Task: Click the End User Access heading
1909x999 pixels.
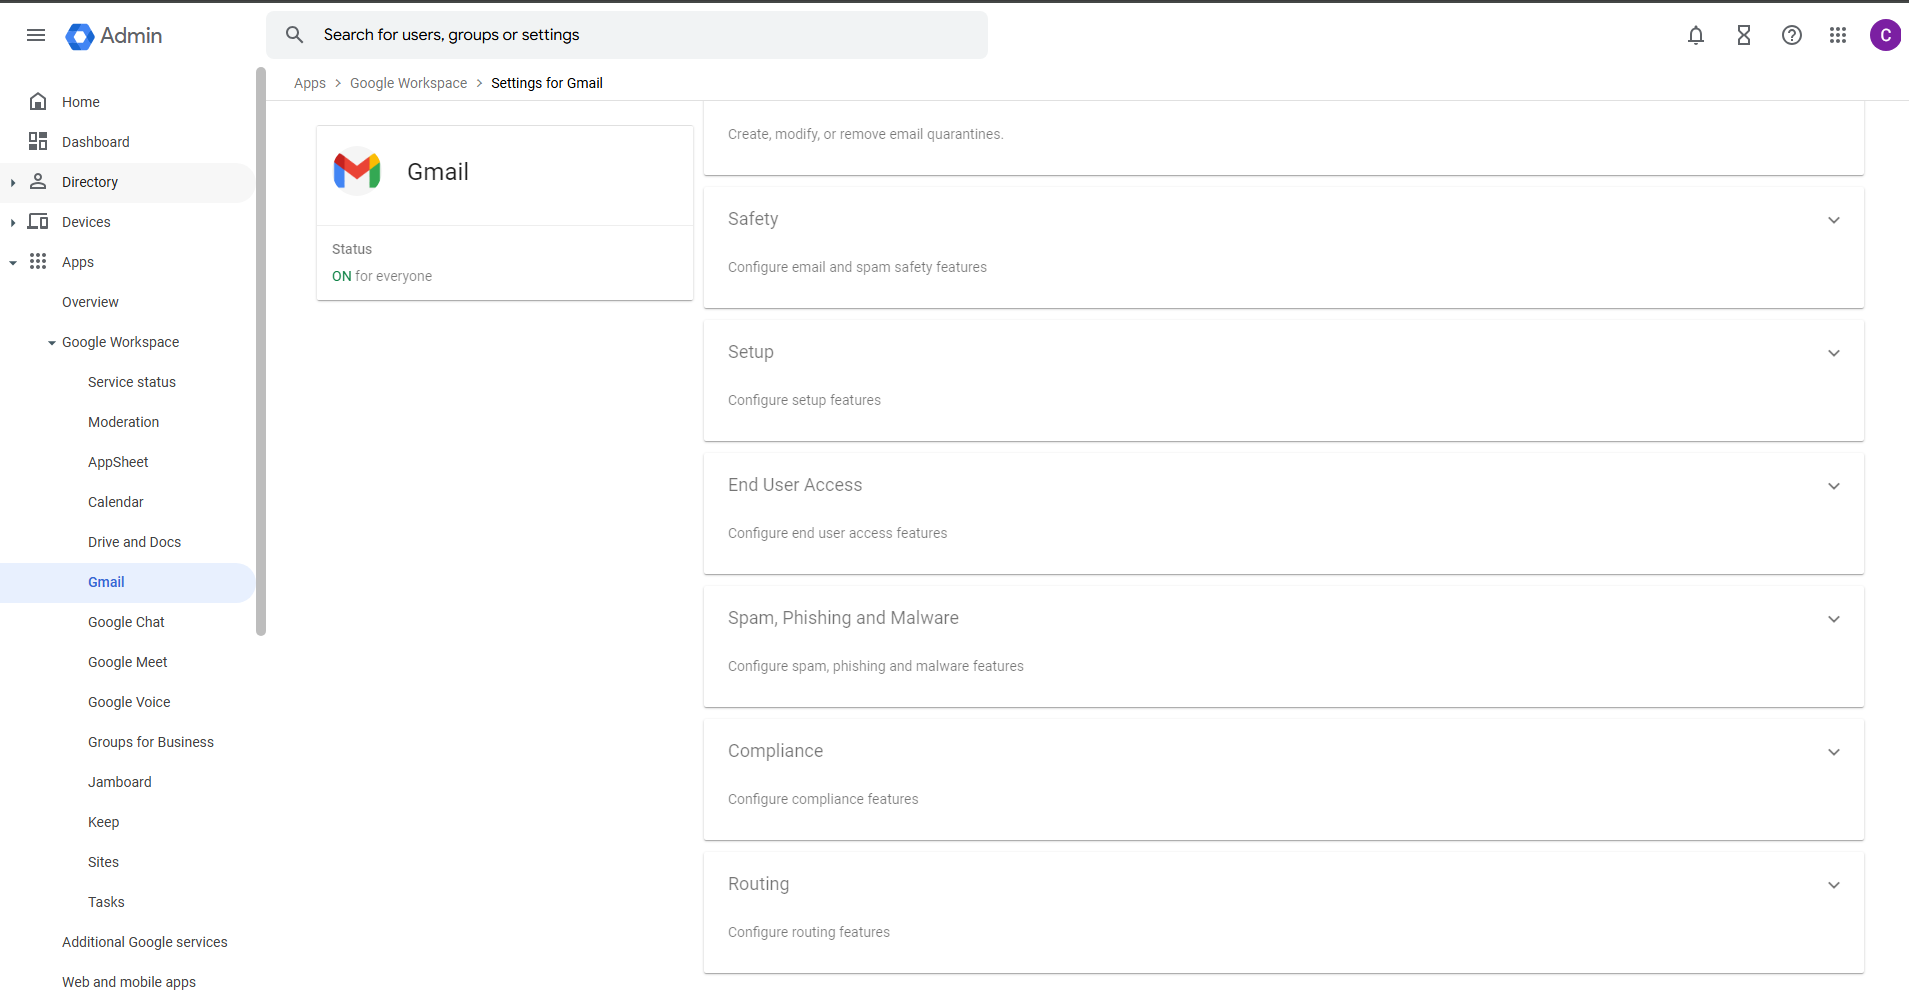Action: pos(795,485)
